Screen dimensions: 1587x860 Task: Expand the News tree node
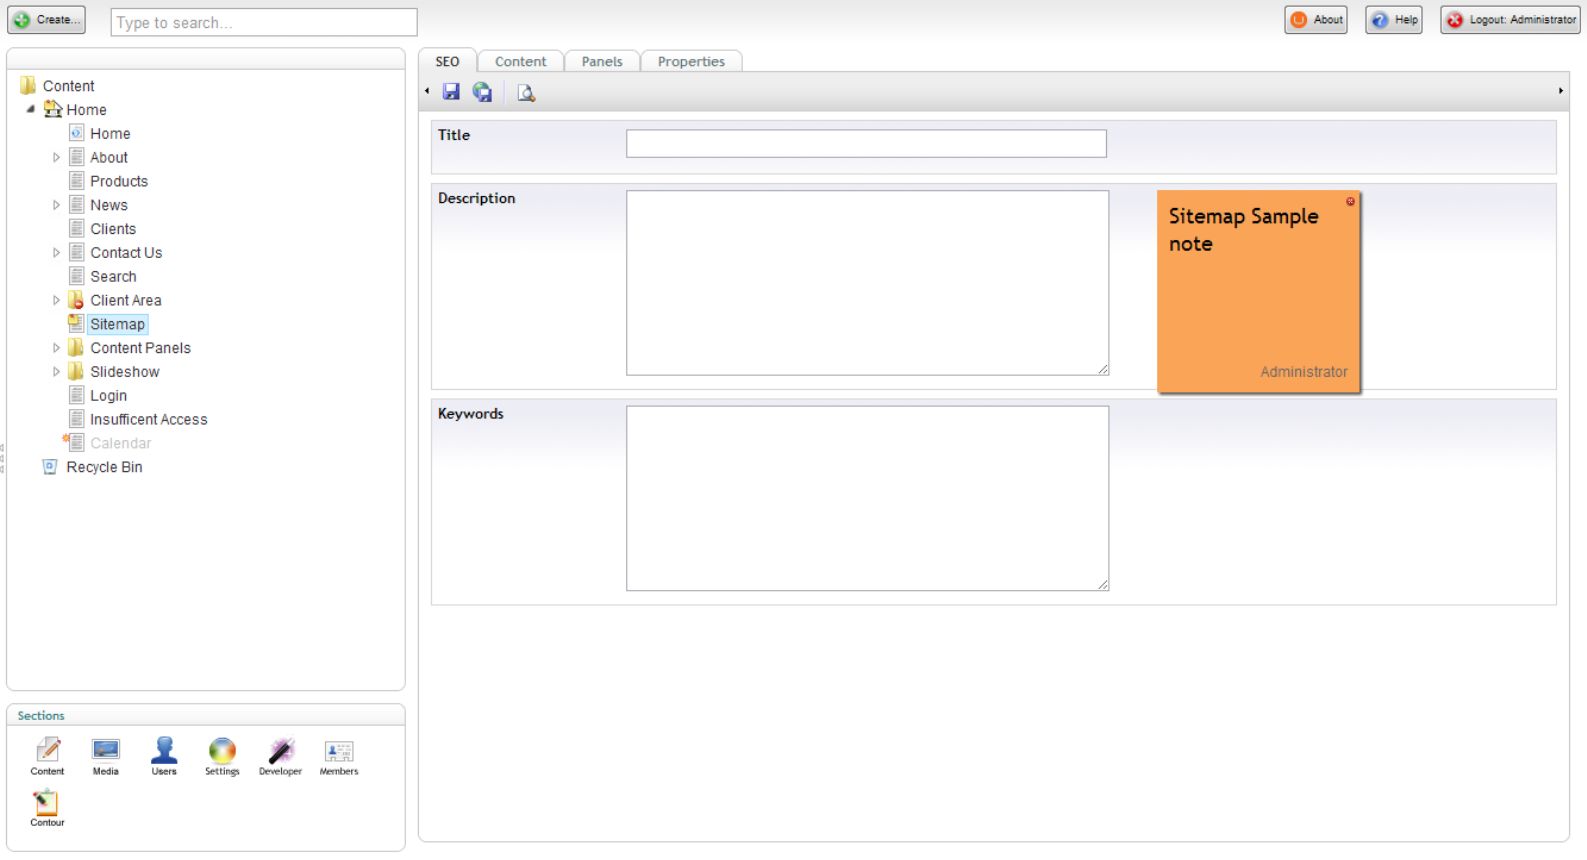coord(56,205)
